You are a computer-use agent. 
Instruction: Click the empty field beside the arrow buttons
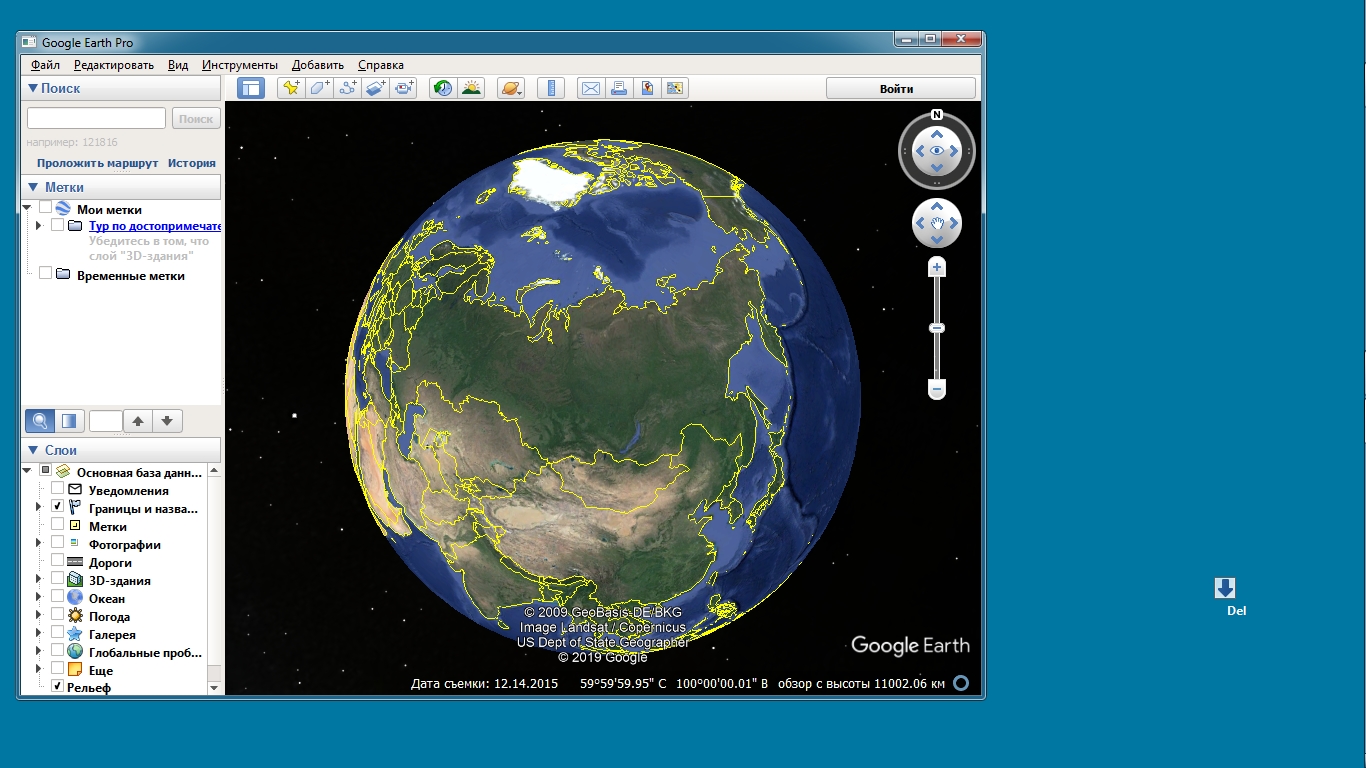(x=105, y=421)
